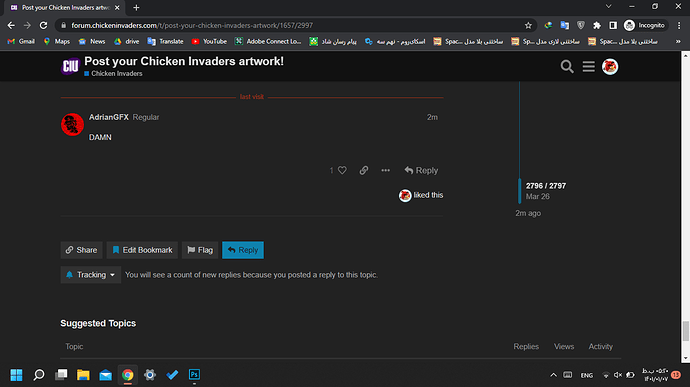This screenshot has height=387, width=690.
Task: Bookmark this page with the star icon
Action: pos(528,26)
